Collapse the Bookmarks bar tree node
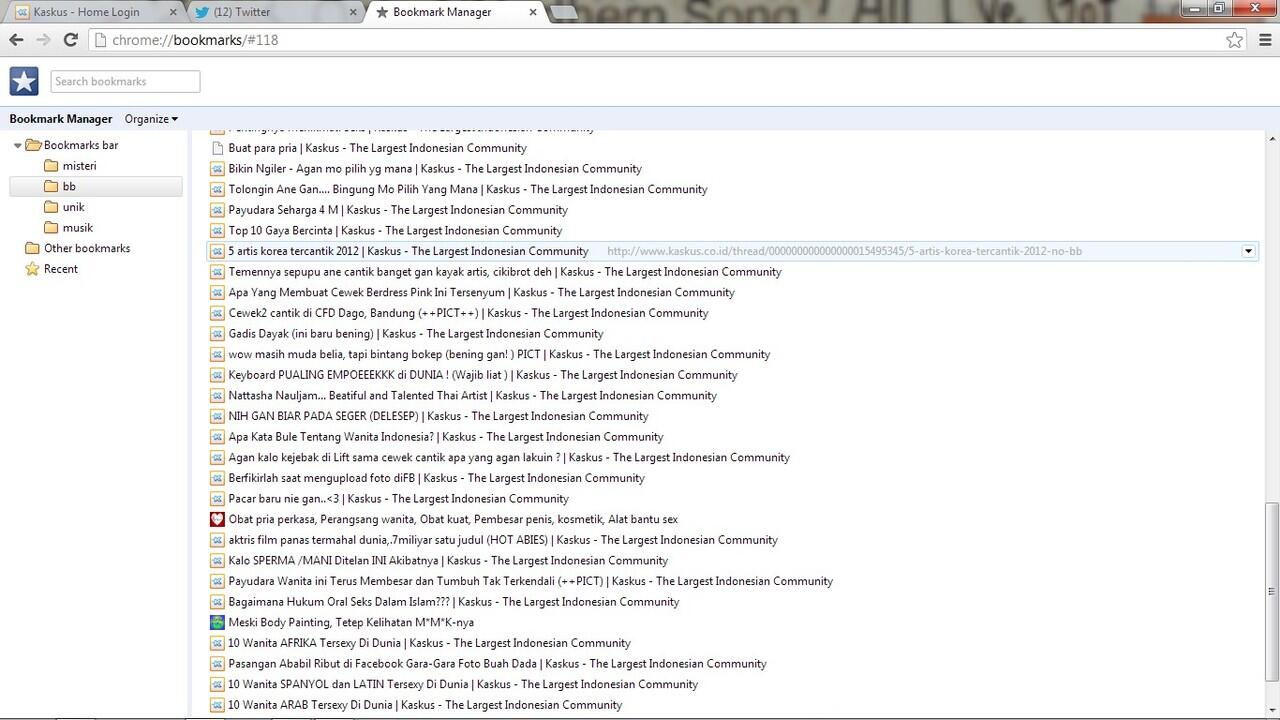This screenshot has width=1280, height=720. click(18, 146)
